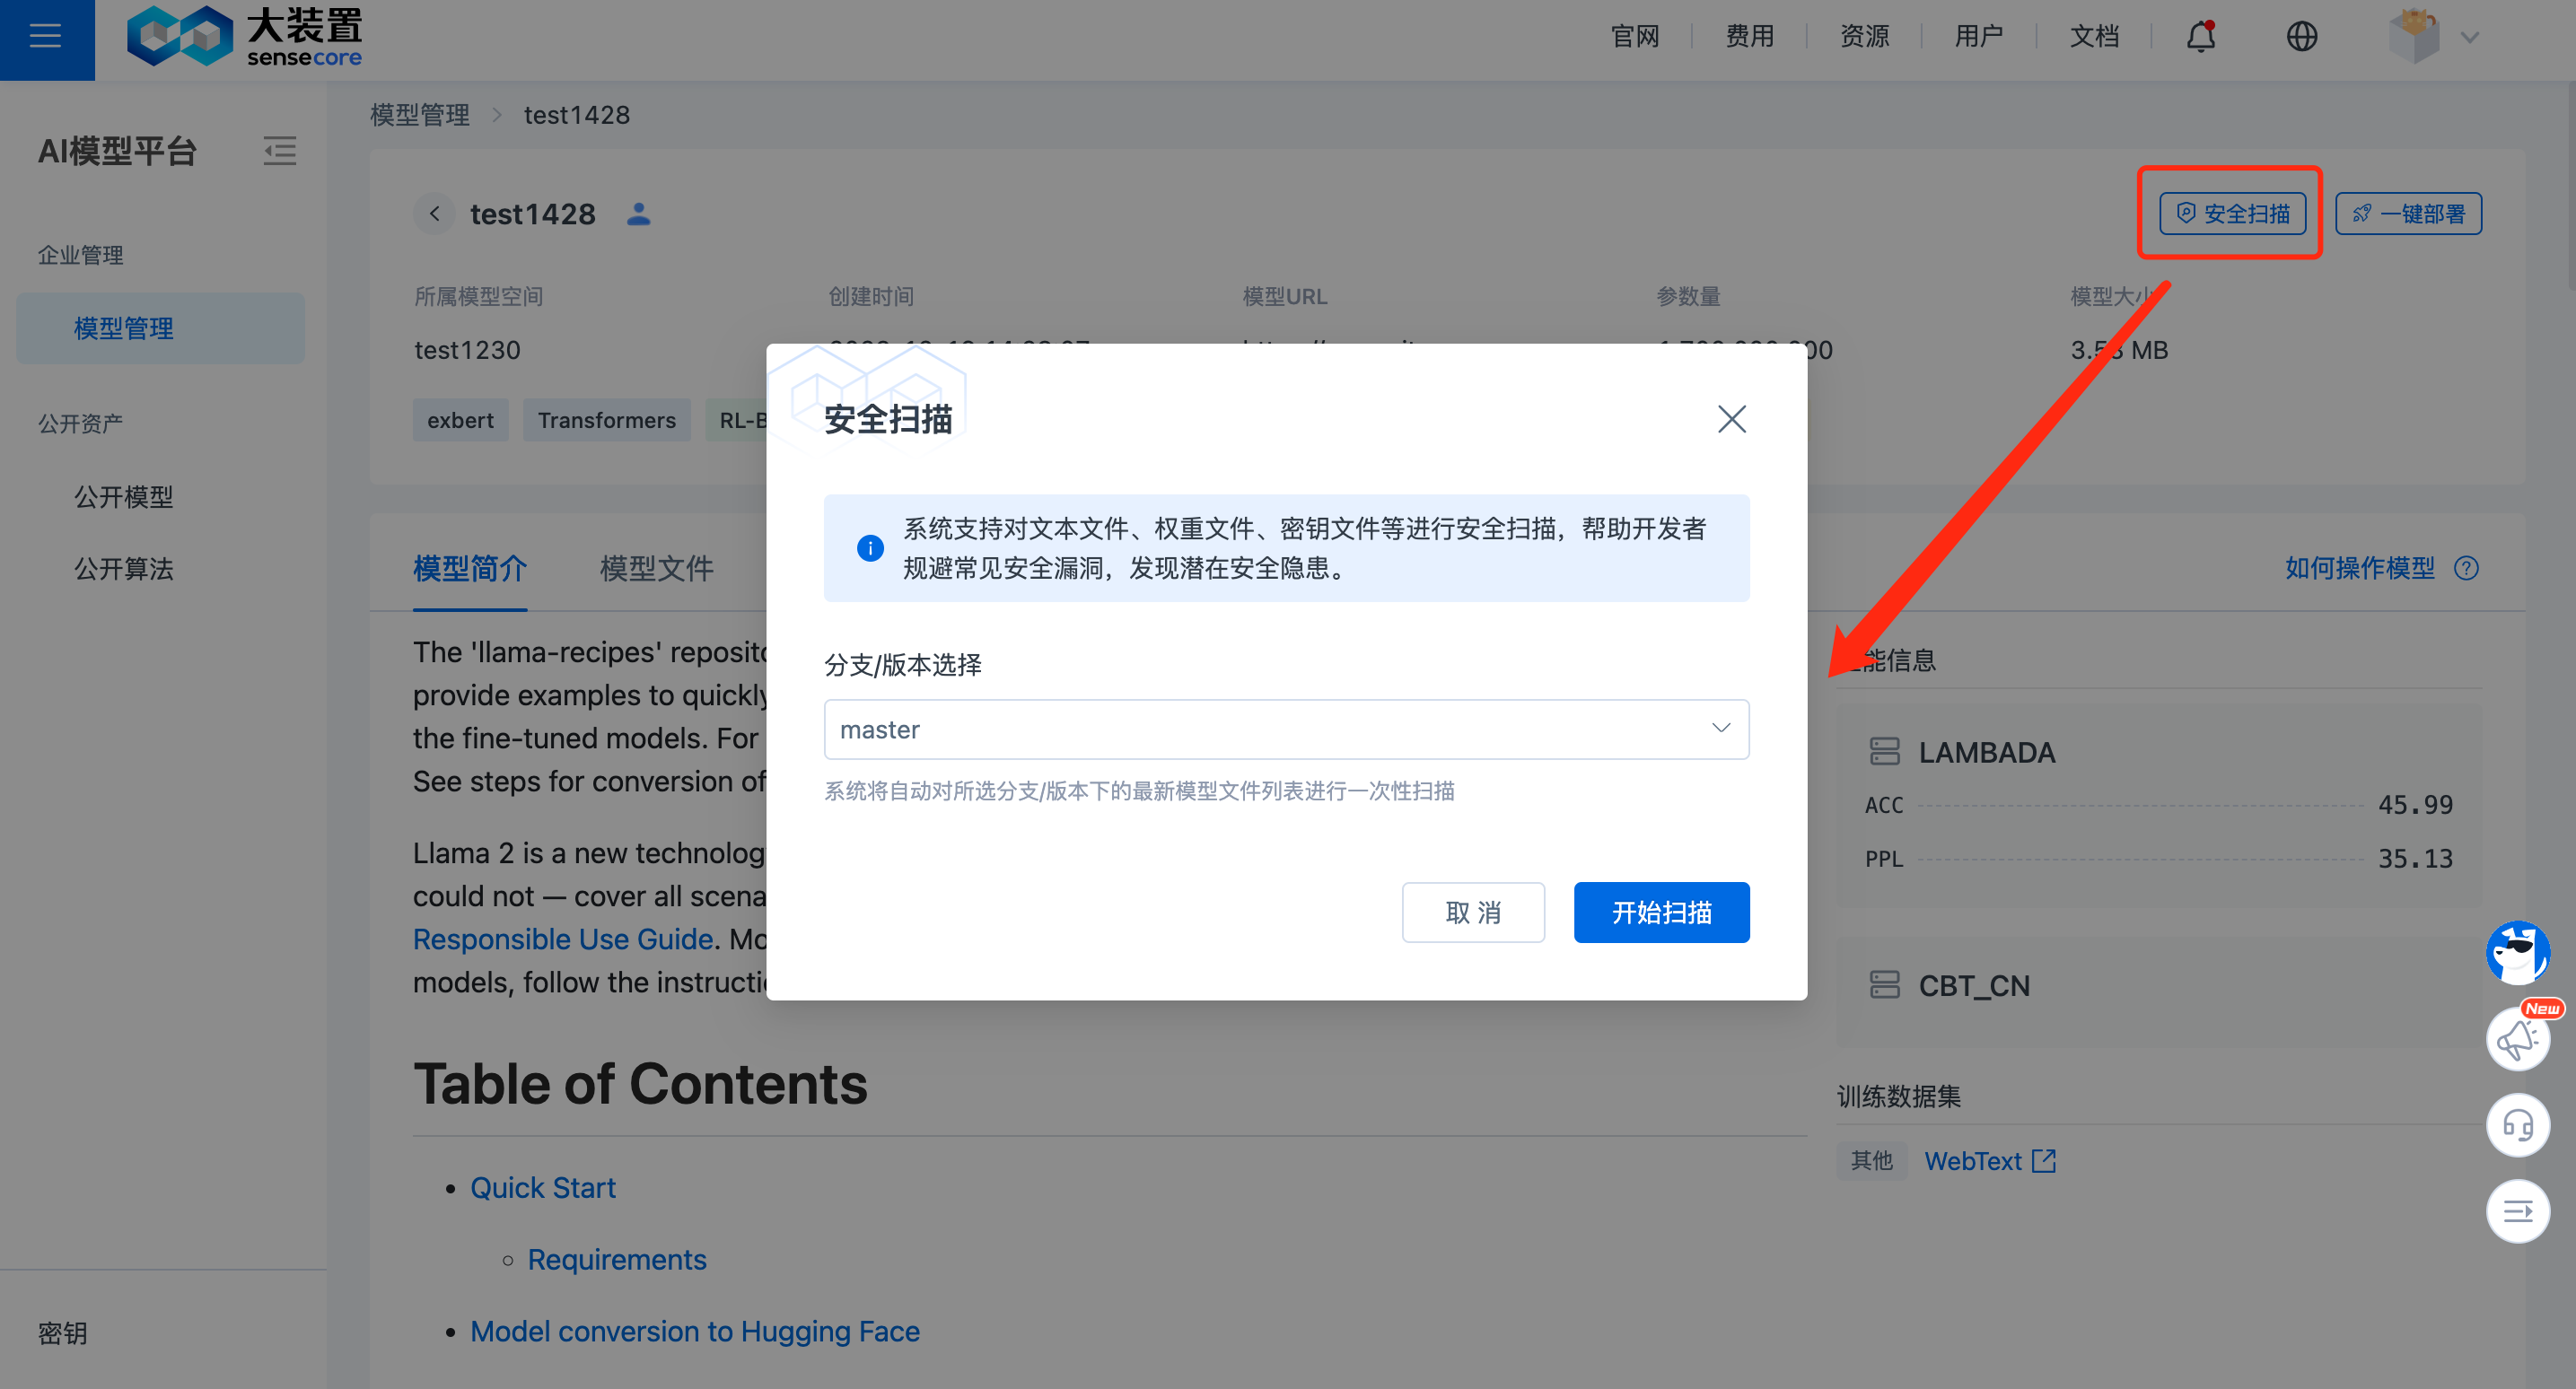Image resolution: width=2576 pixels, height=1389 pixels.
Task: Click 开始扫描 to start scanning
Action: tap(1661, 912)
